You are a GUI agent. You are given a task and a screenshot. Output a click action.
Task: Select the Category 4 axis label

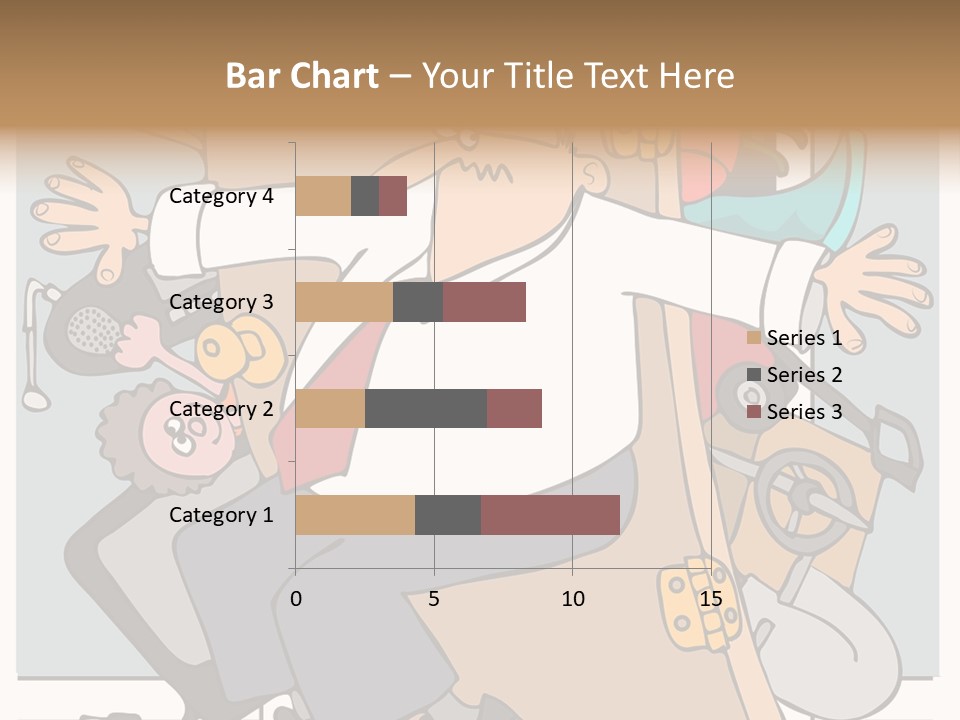tap(221, 196)
